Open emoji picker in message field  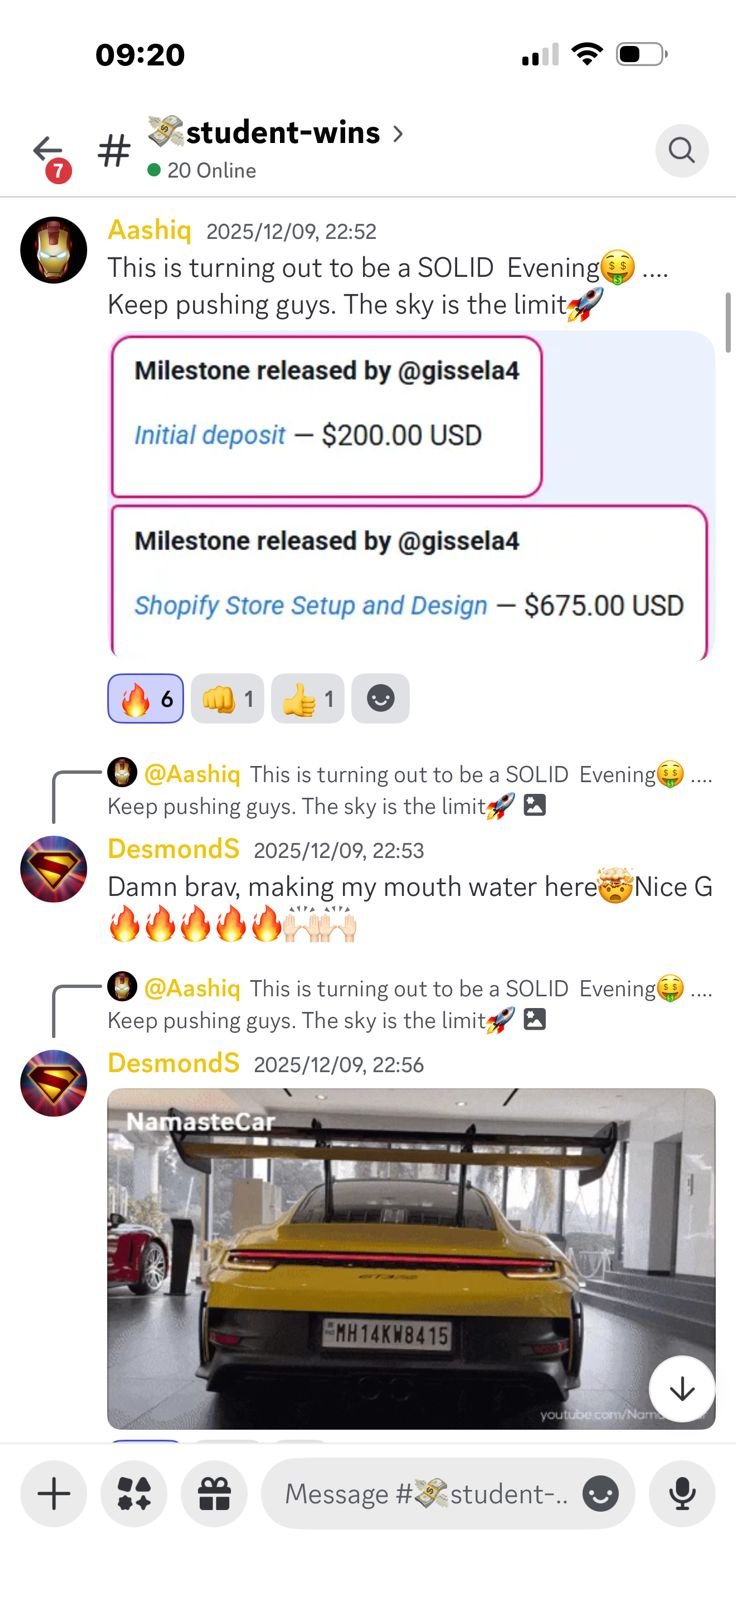click(600, 1494)
